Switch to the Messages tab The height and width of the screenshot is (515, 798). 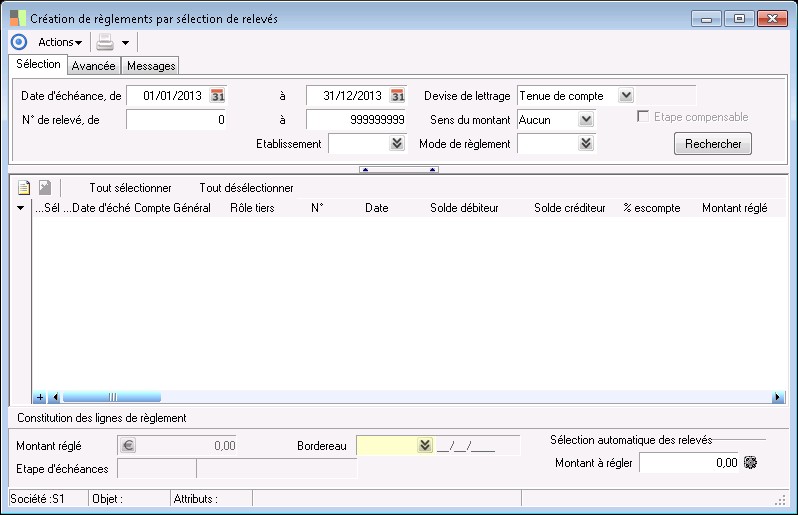click(151, 66)
